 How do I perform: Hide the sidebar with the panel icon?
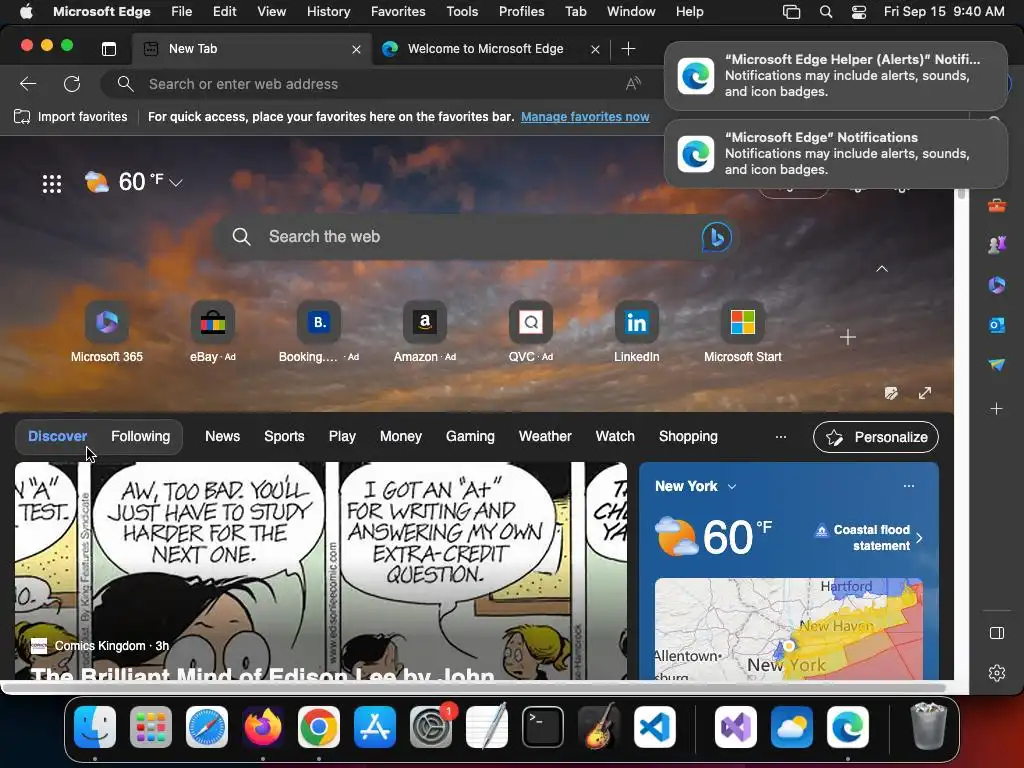[x=997, y=633]
